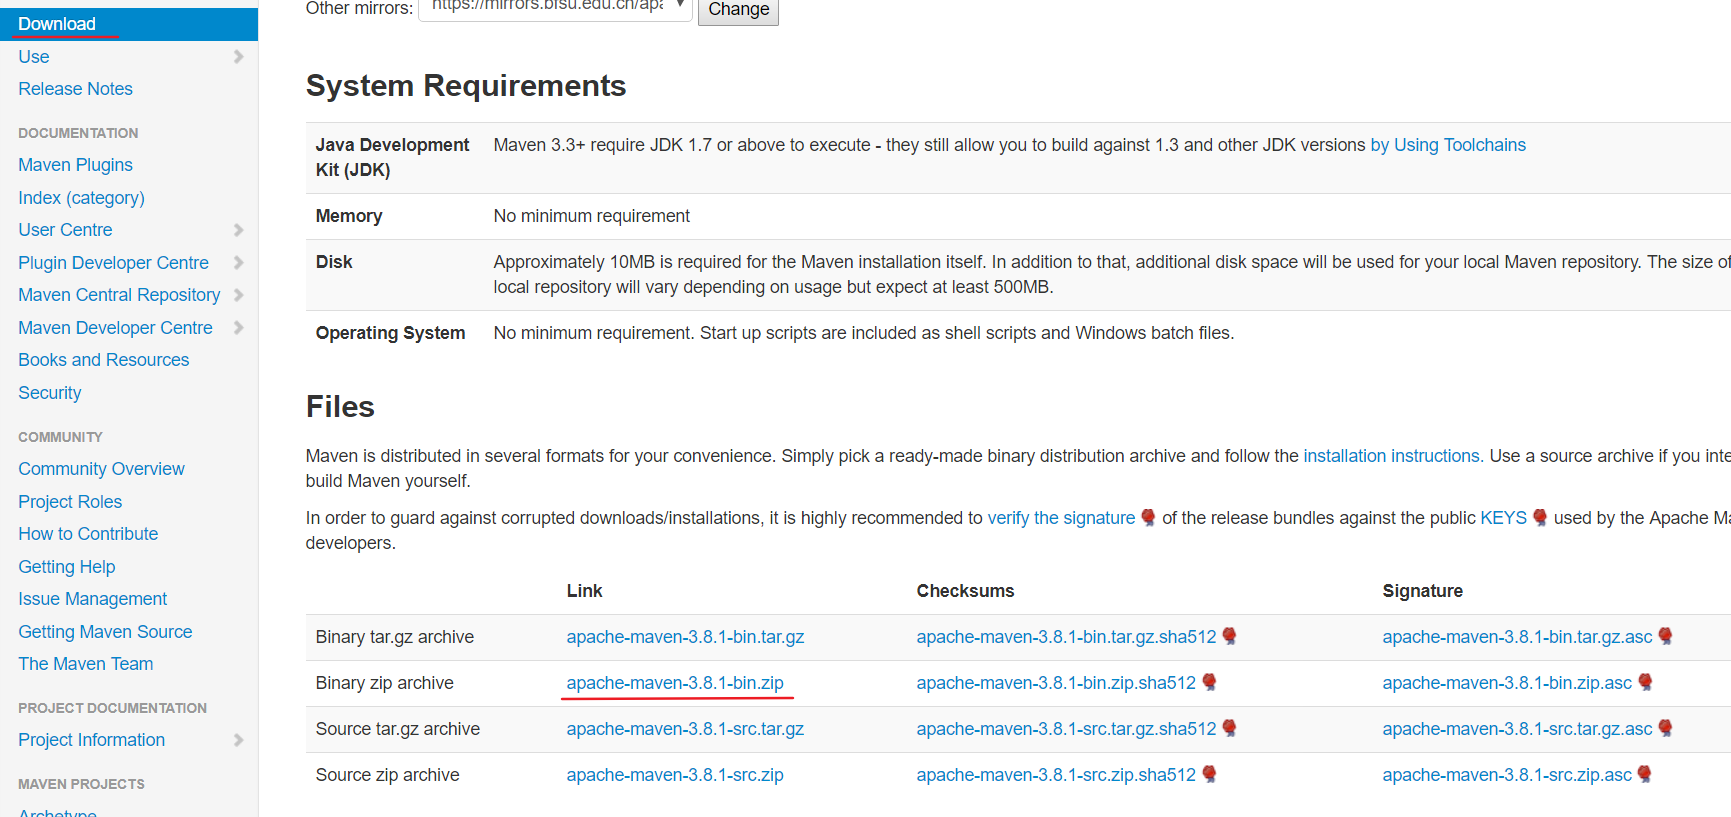Follow the by Using Toolchains link

[x=1448, y=145]
